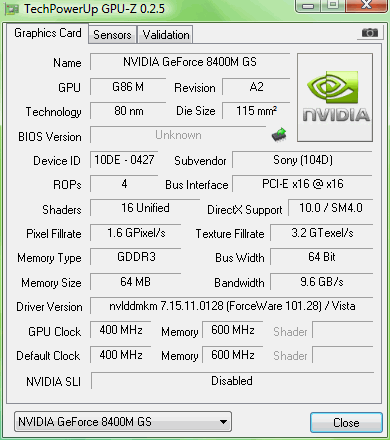Click the DirectX Support value 10.0 / SM4.0

point(330,208)
